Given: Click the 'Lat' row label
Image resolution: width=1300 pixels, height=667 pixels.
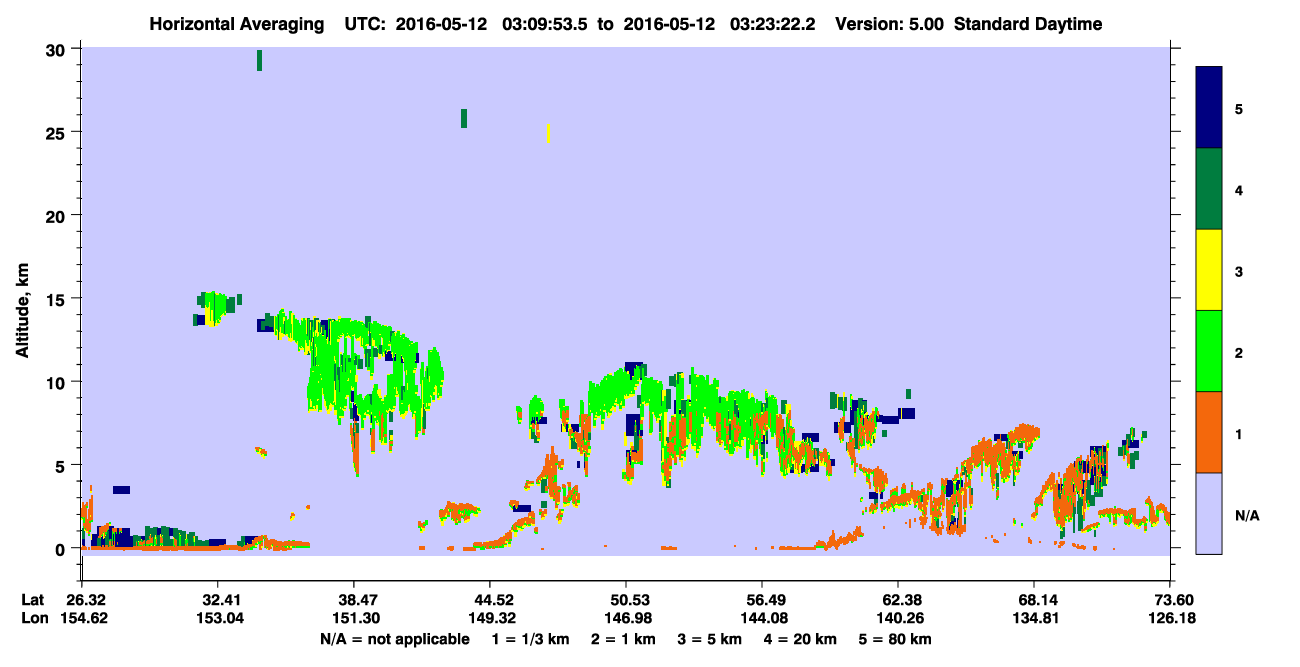Looking at the screenshot, I should click(33, 600).
